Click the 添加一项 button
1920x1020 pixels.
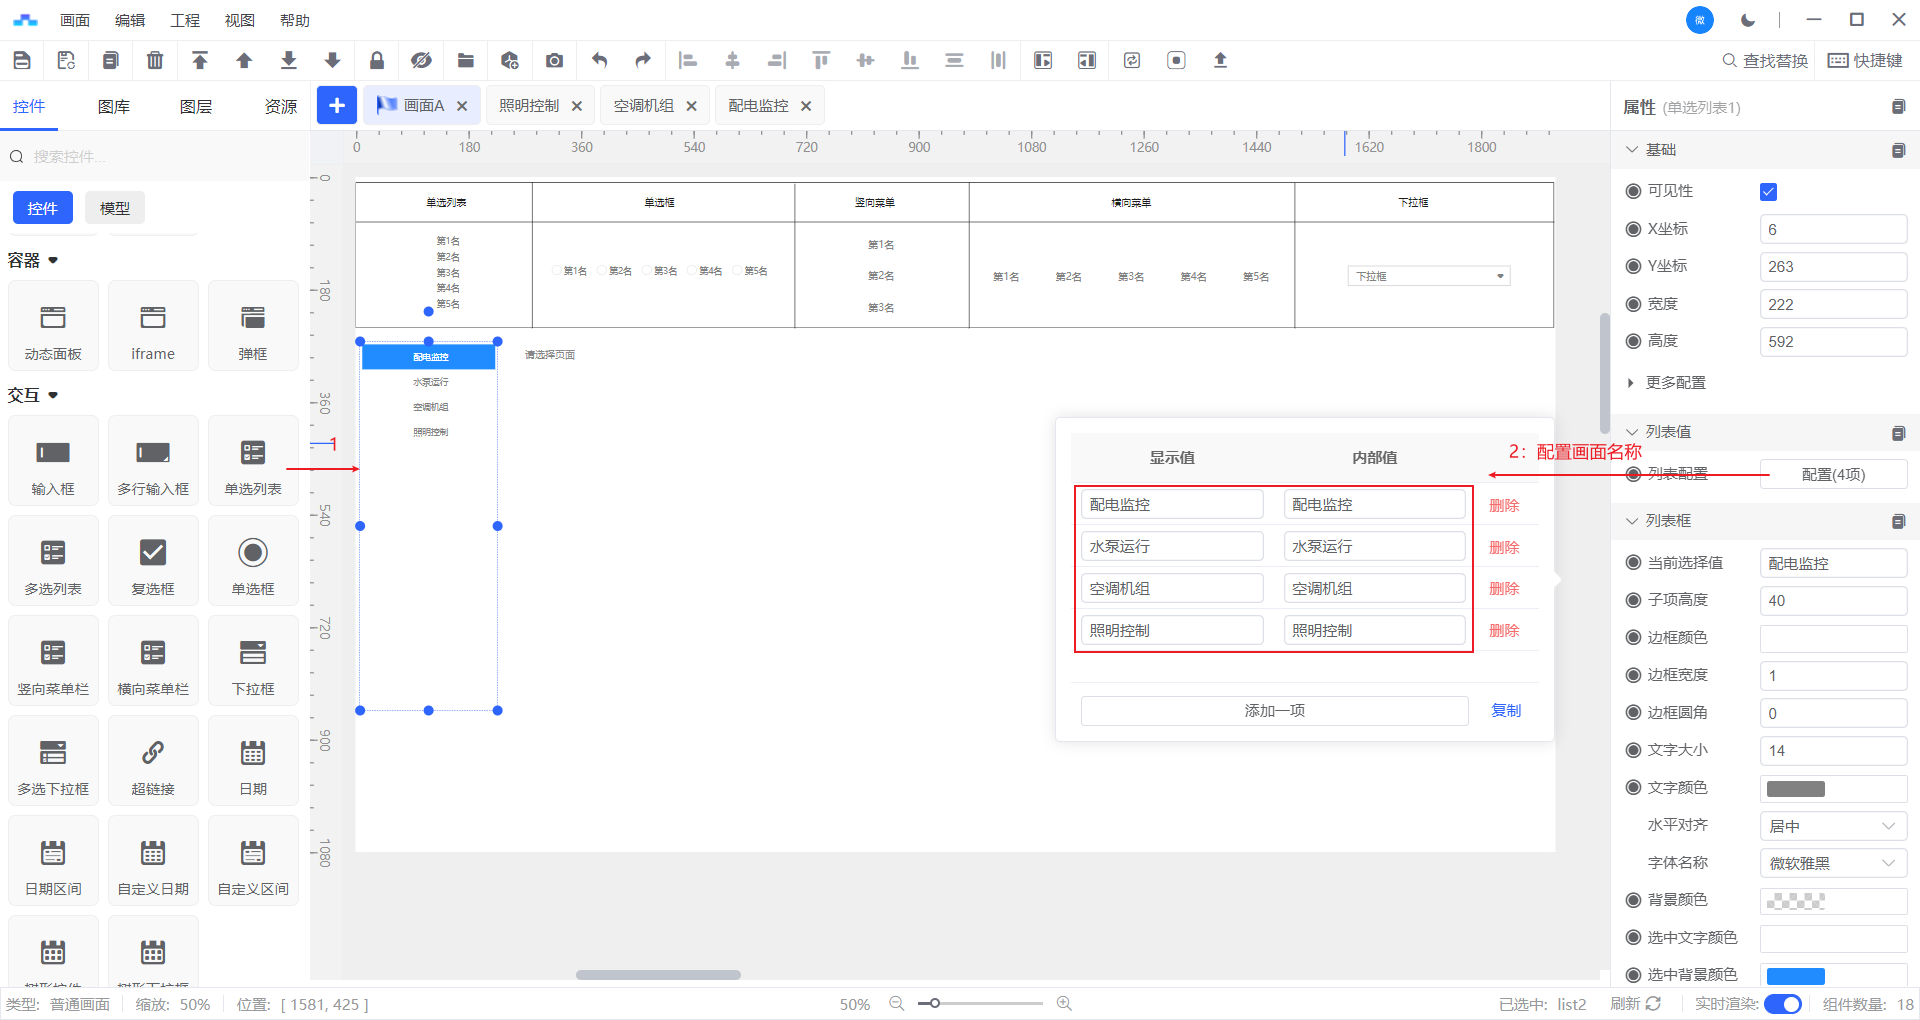[1274, 711]
